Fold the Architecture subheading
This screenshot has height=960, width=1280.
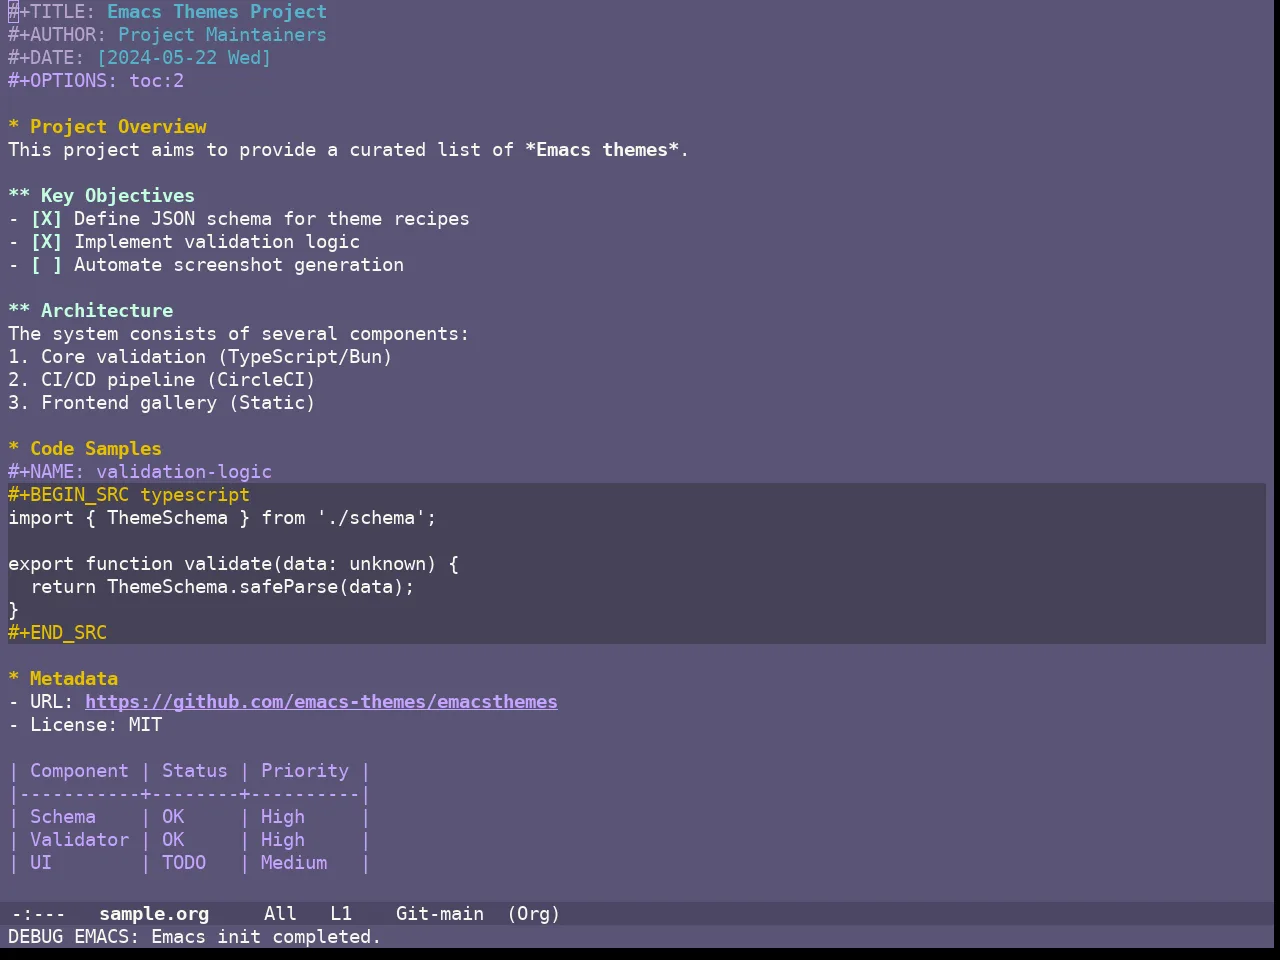tap(90, 311)
